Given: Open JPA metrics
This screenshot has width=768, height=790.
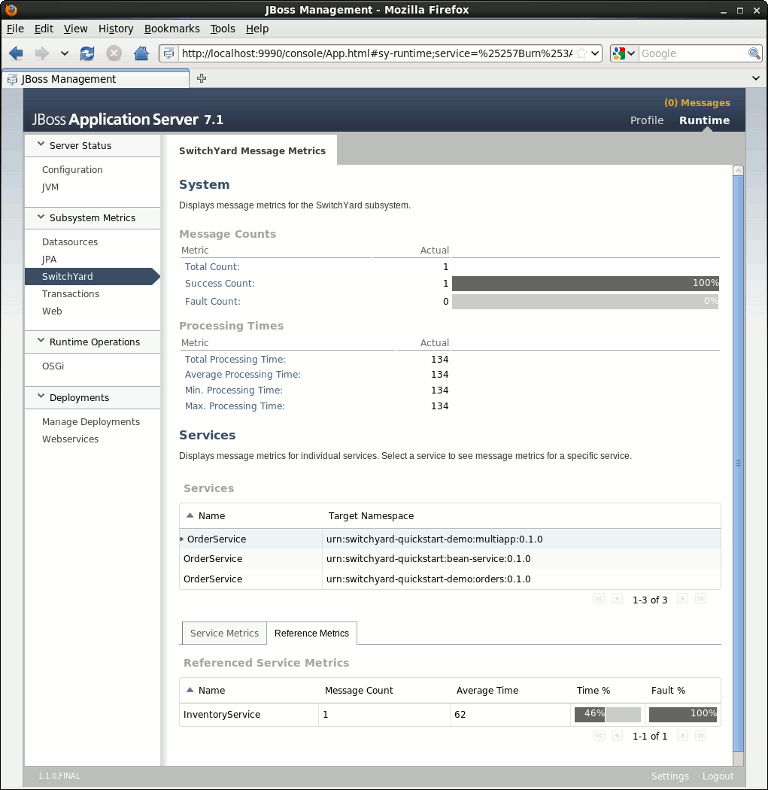Looking at the screenshot, I should [x=49, y=259].
